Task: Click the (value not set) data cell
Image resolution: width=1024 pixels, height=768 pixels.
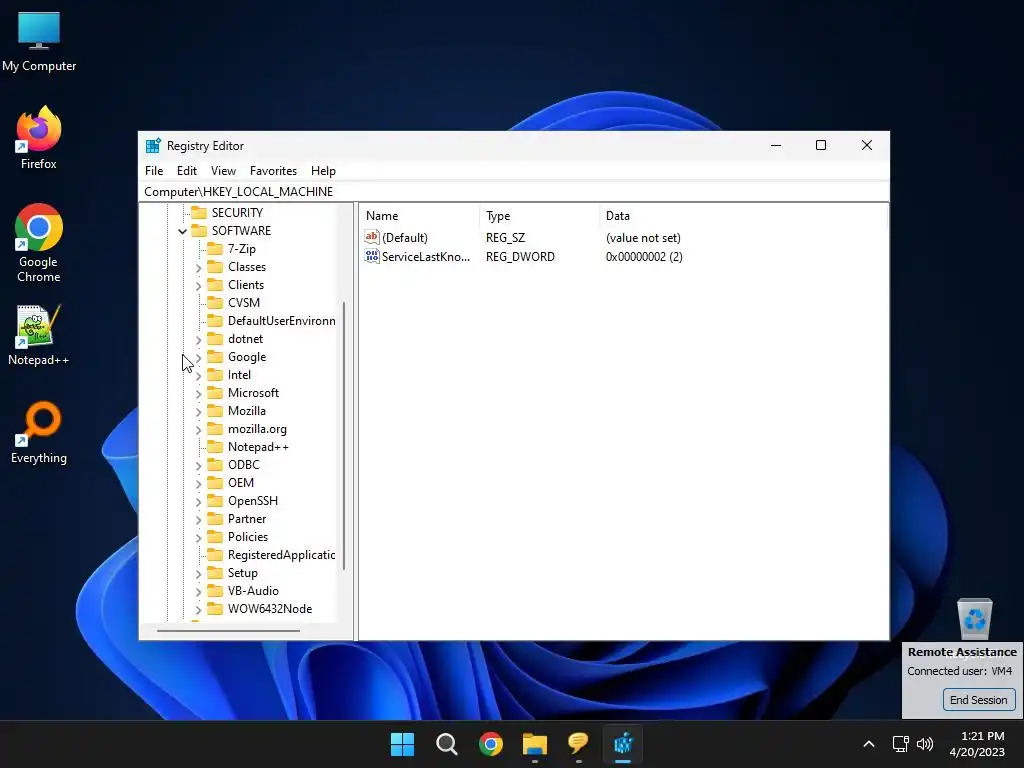Action: (643, 238)
